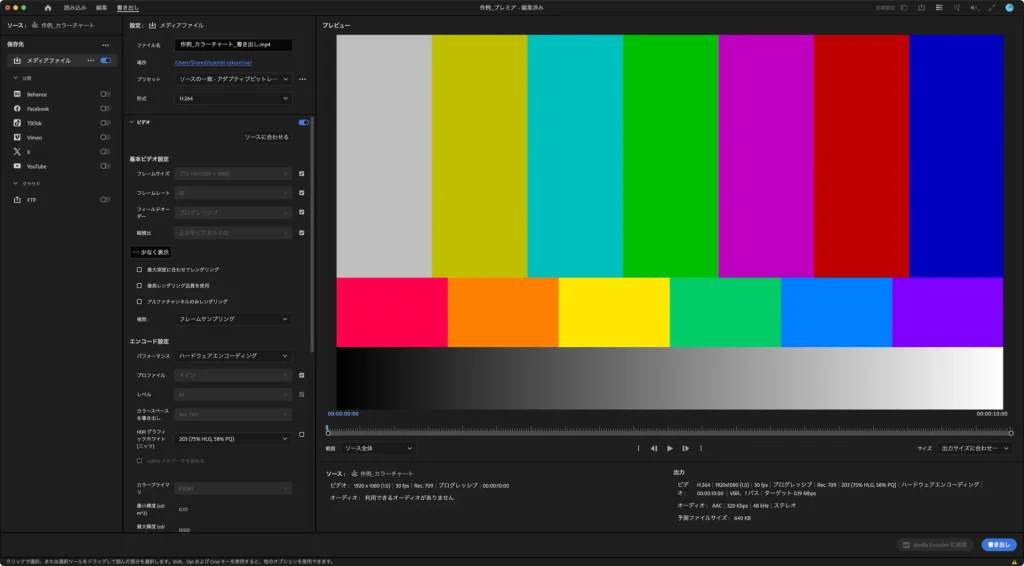Click the blue 書き出し export button
Image resolution: width=1024 pixels, height=566 pixels.
coord(999,544)
